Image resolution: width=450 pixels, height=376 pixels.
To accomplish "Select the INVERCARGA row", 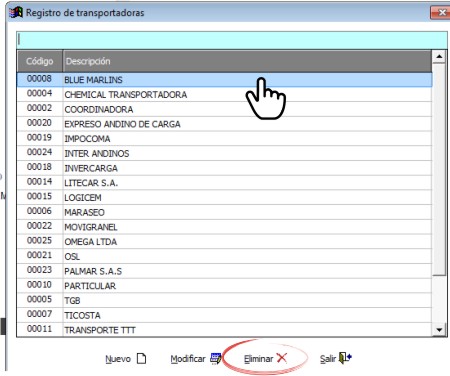I will click(x=224, y=168).
